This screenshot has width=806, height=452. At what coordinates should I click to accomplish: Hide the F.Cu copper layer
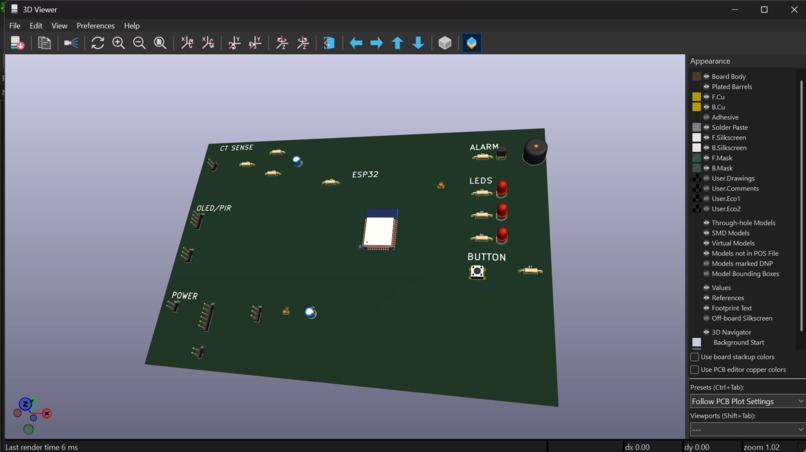(706, 97)
